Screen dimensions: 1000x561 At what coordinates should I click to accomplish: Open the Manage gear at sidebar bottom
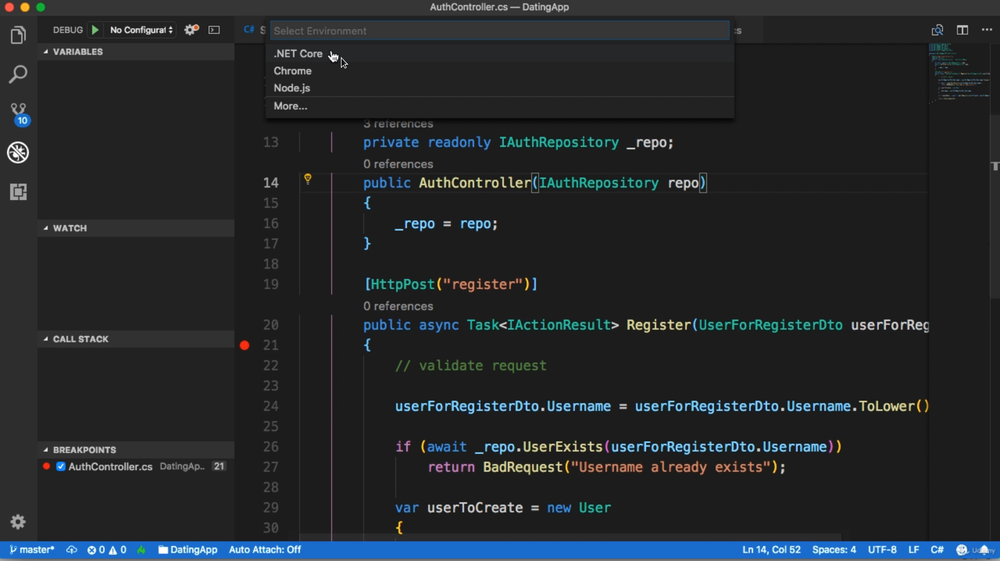18,521
